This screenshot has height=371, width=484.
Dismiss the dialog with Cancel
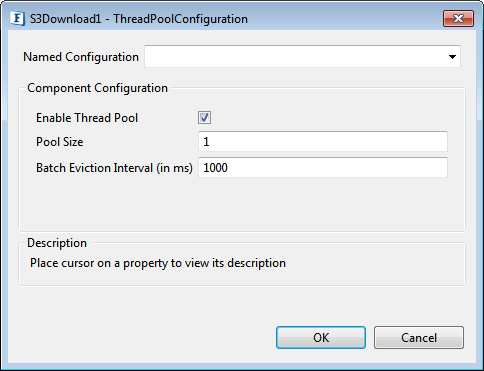click(419, 338)
